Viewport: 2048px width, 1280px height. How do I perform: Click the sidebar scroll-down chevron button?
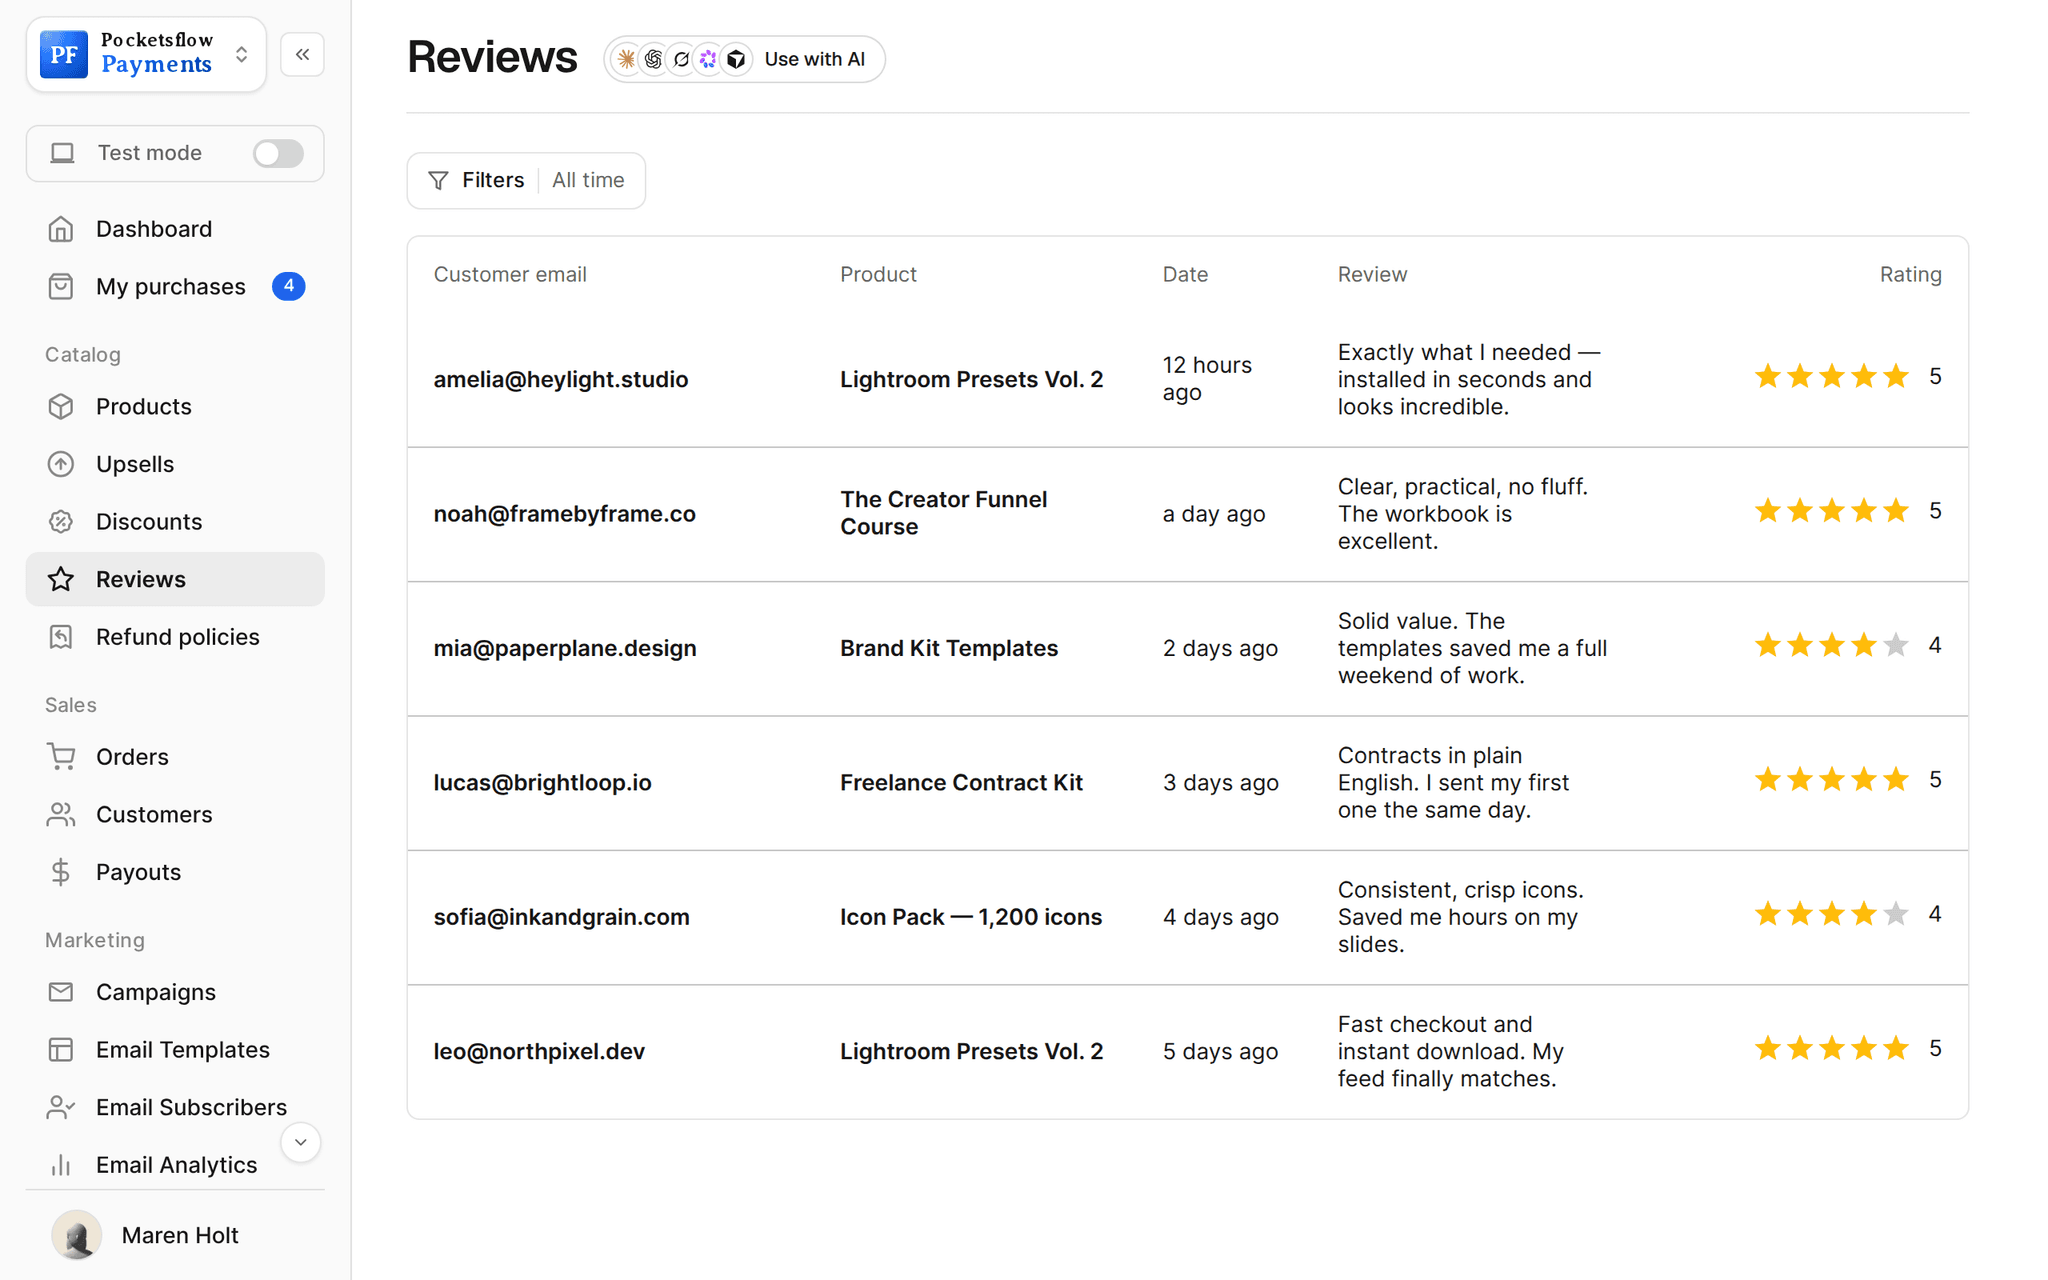(x=300, y=1142)
